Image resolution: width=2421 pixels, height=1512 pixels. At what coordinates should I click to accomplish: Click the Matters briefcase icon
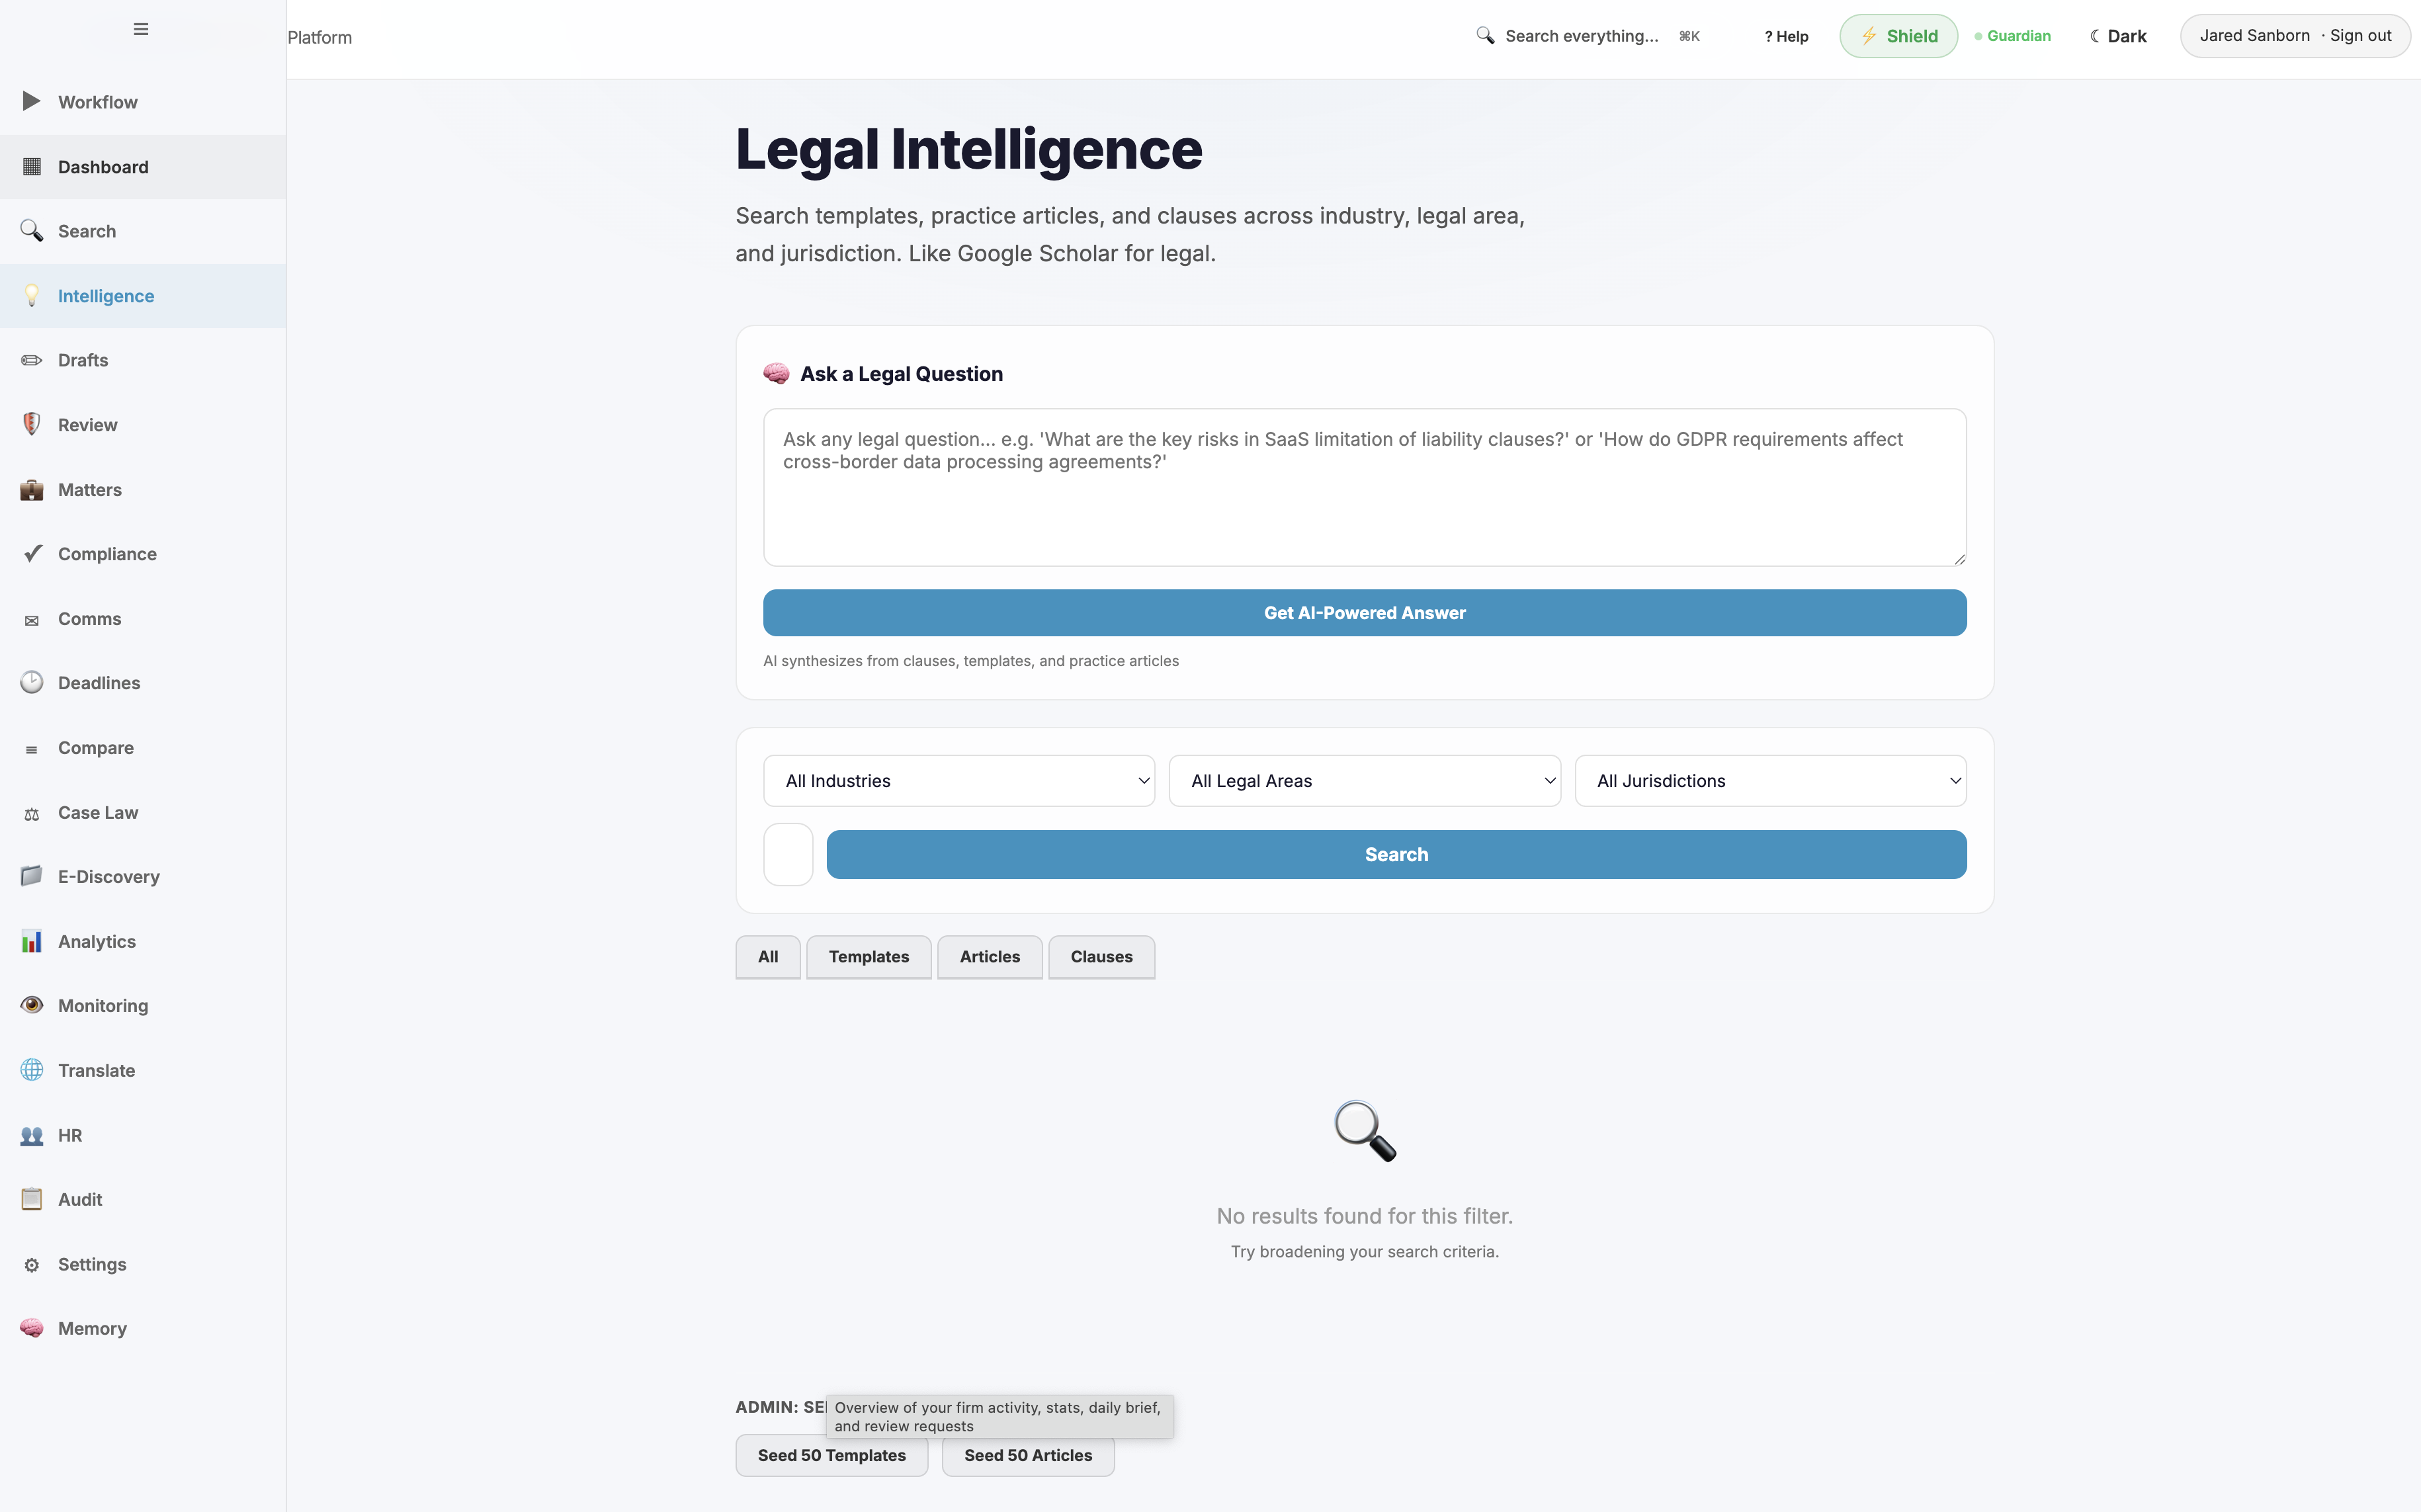coord(31,490)
